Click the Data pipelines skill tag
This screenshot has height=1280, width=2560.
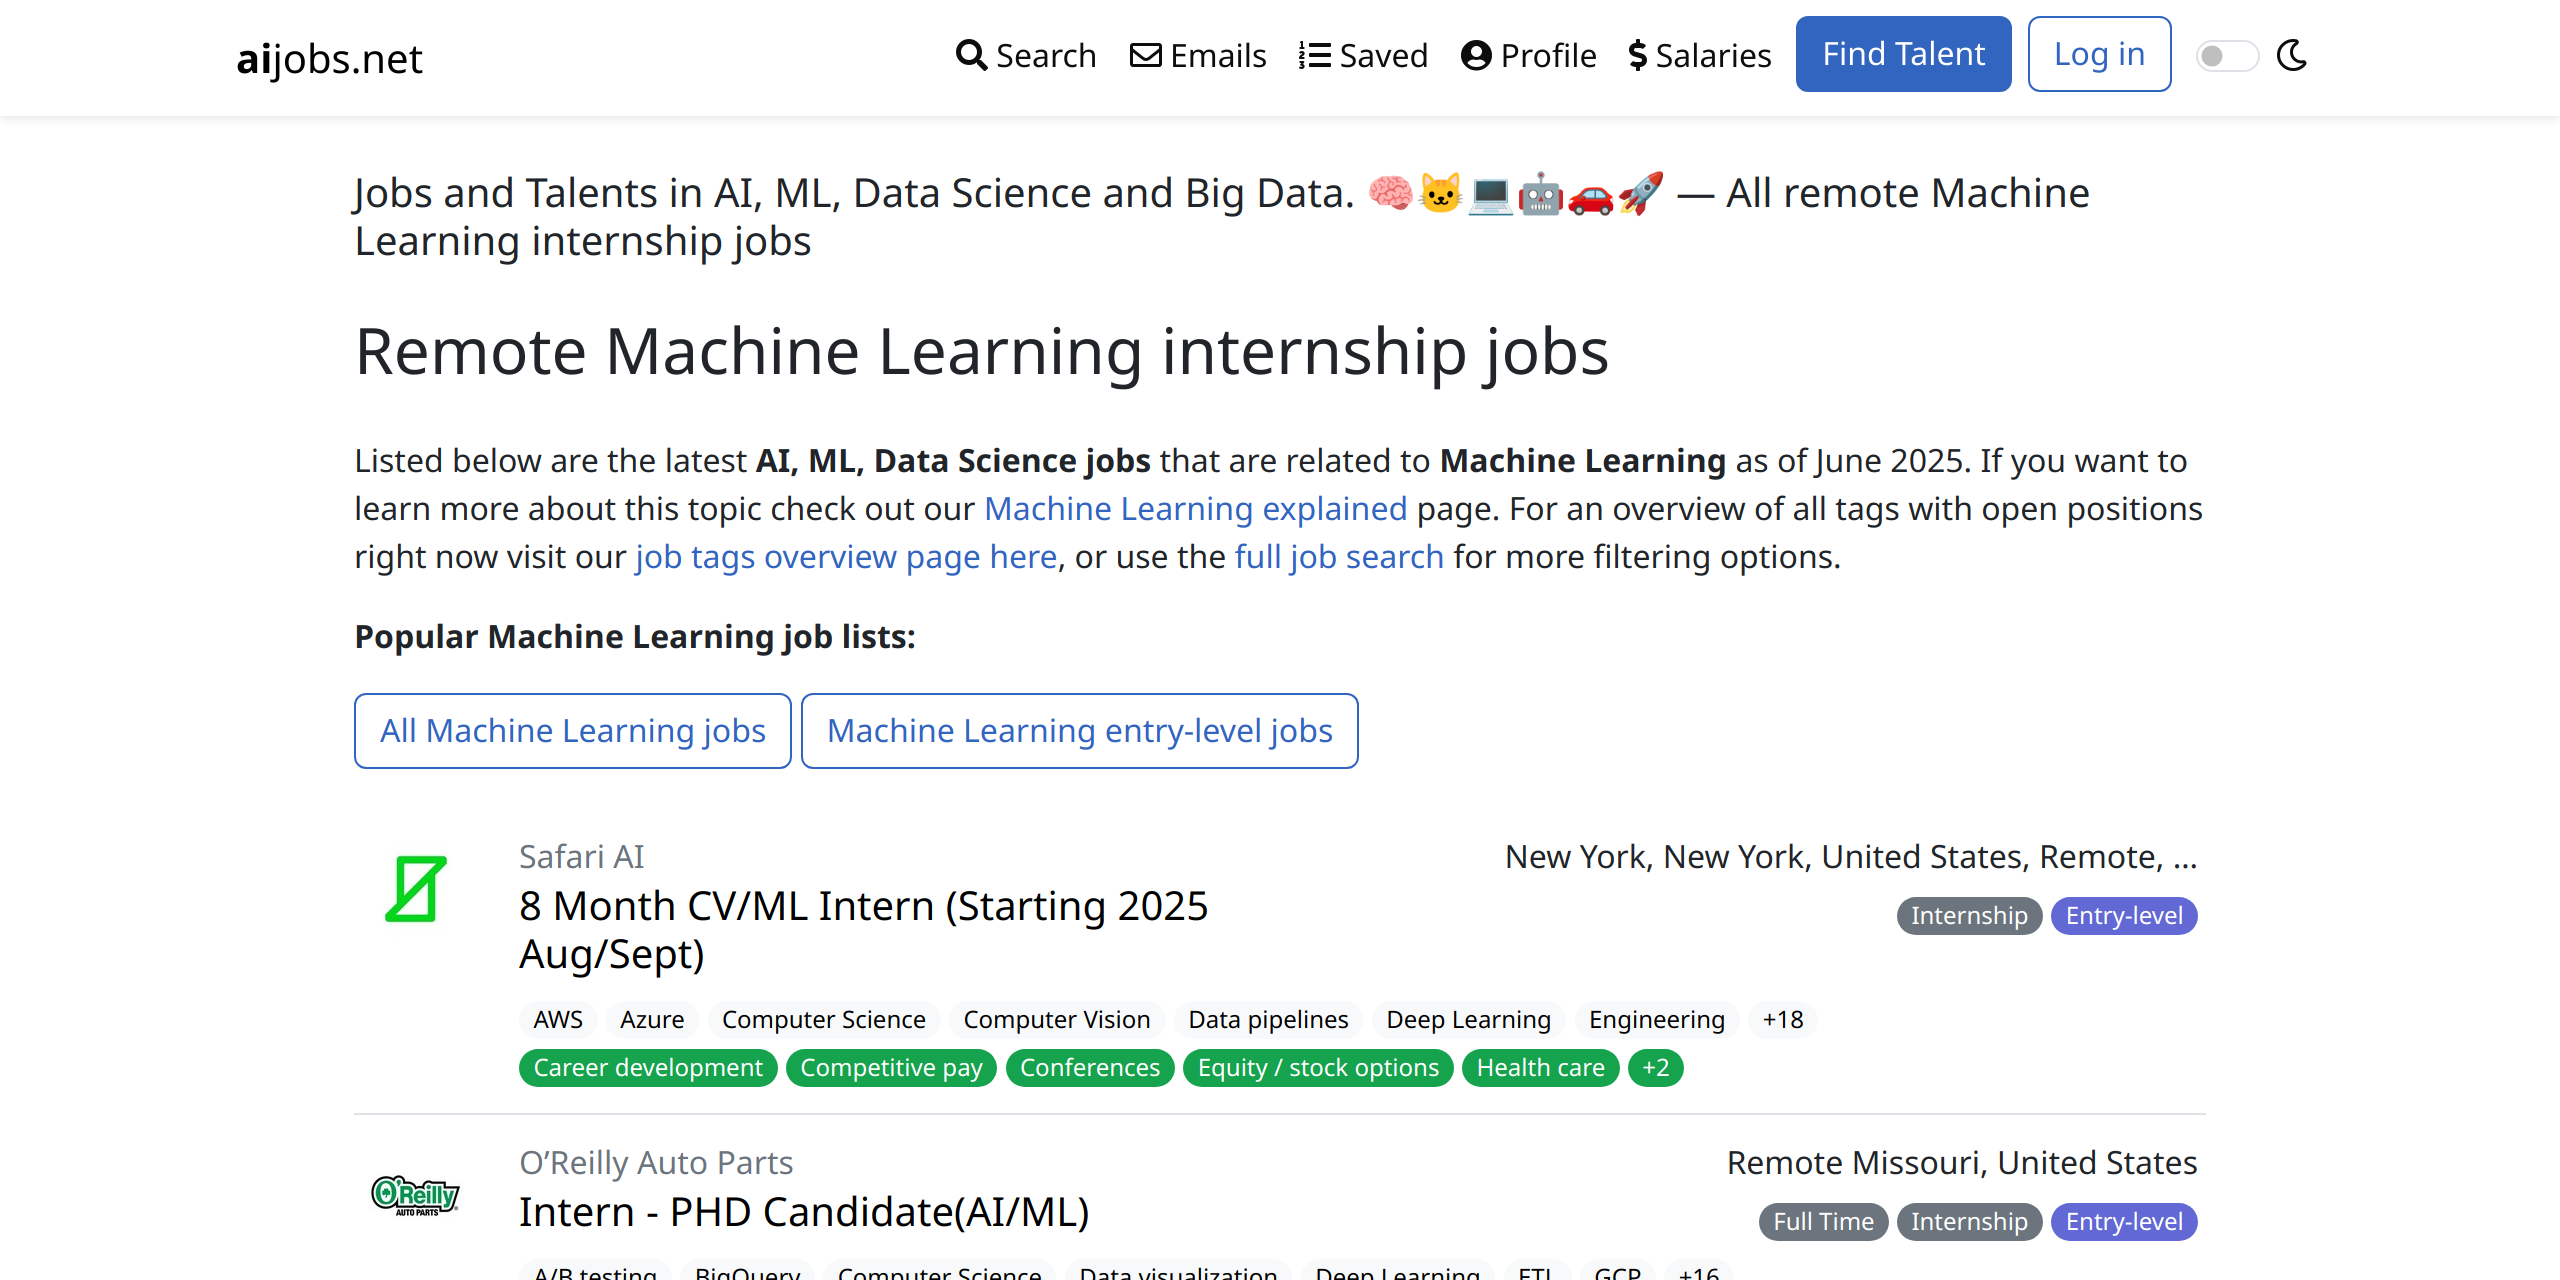tap(1268, 1020)
